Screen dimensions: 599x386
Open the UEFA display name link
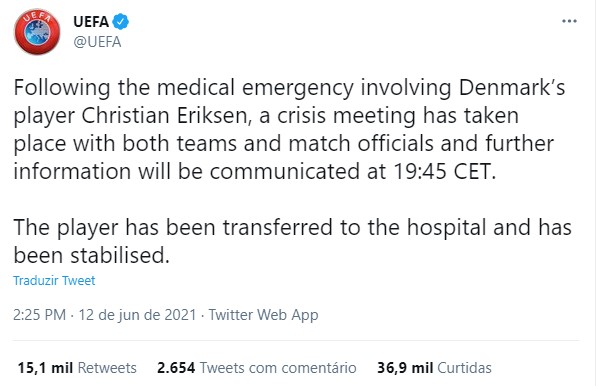(91, 22)
